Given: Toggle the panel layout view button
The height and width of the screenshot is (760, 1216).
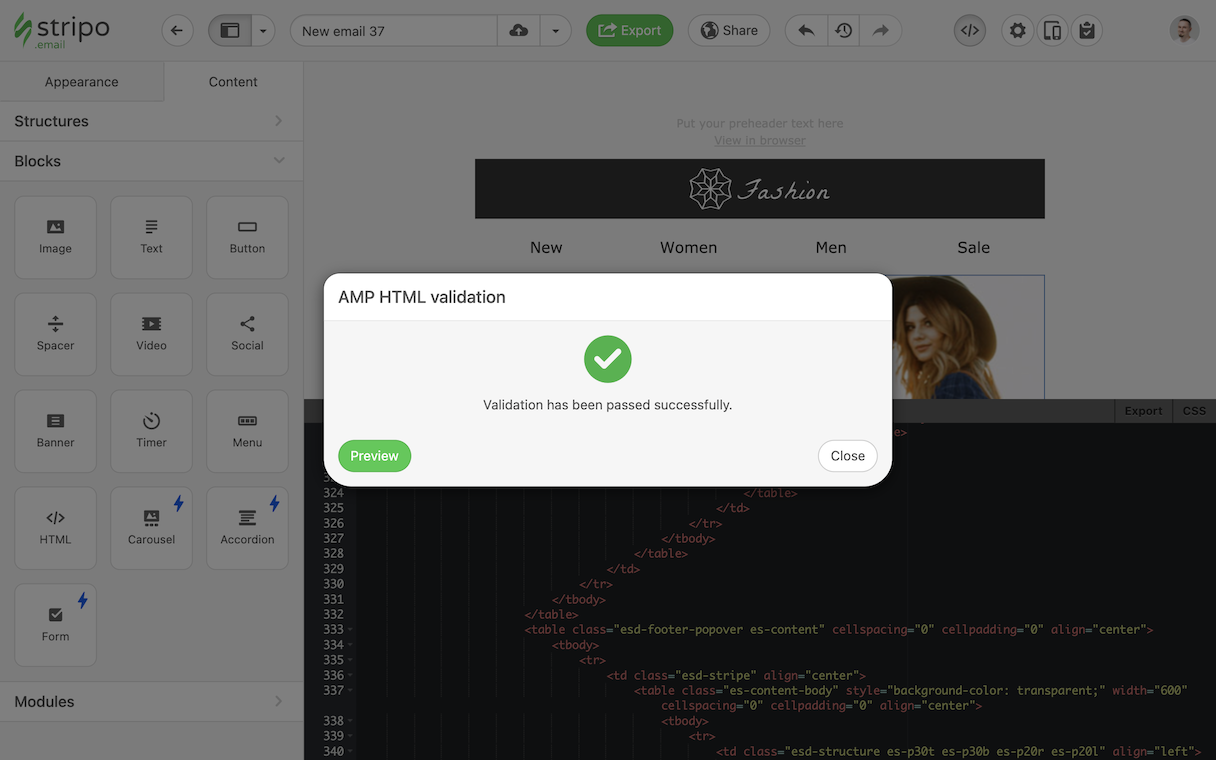Looking at the screenshot, I should point(230,31).
